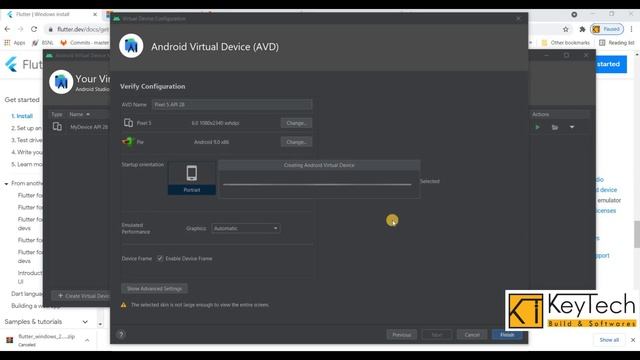Open help with the question mark icon
Screen dimensions: 640x360
click(121, 334)
